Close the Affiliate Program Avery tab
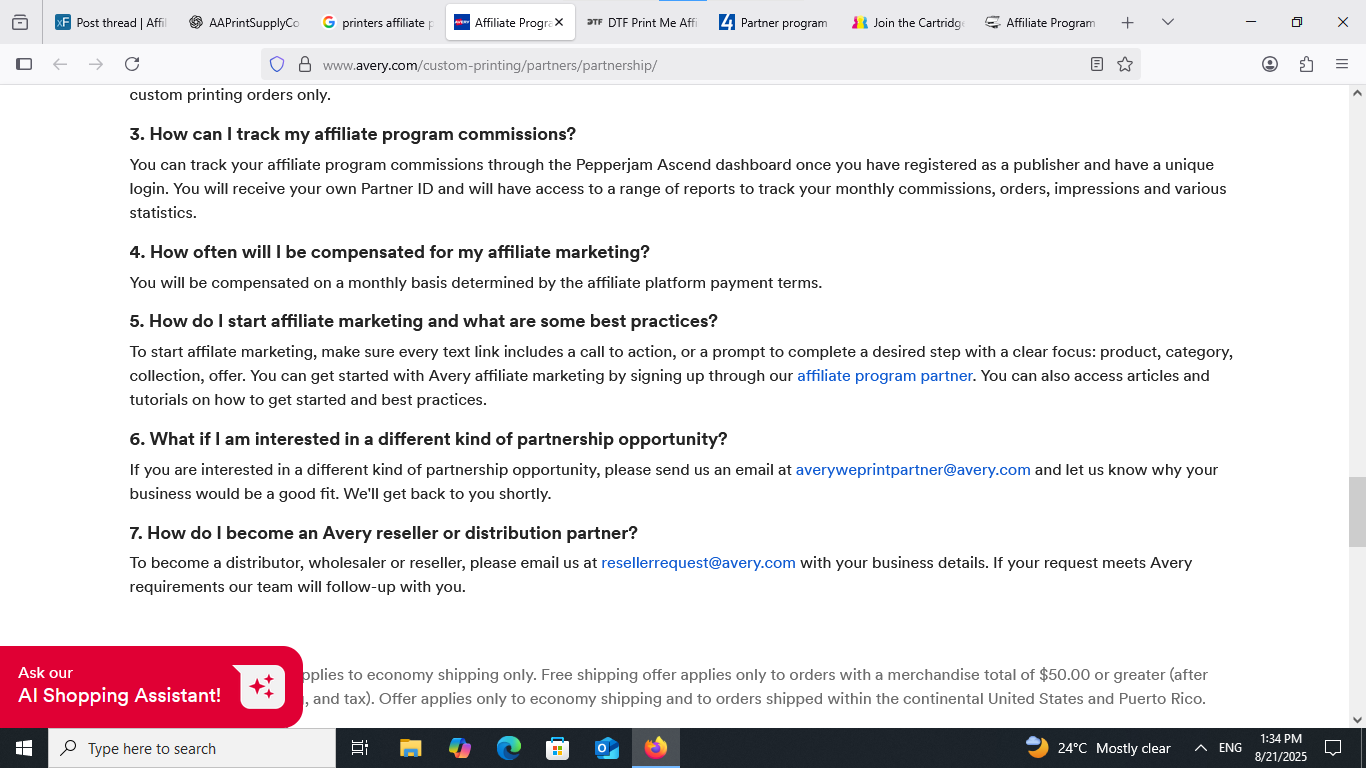The height and width of the screenshot is (768, 1366). (x=559, y=22)
